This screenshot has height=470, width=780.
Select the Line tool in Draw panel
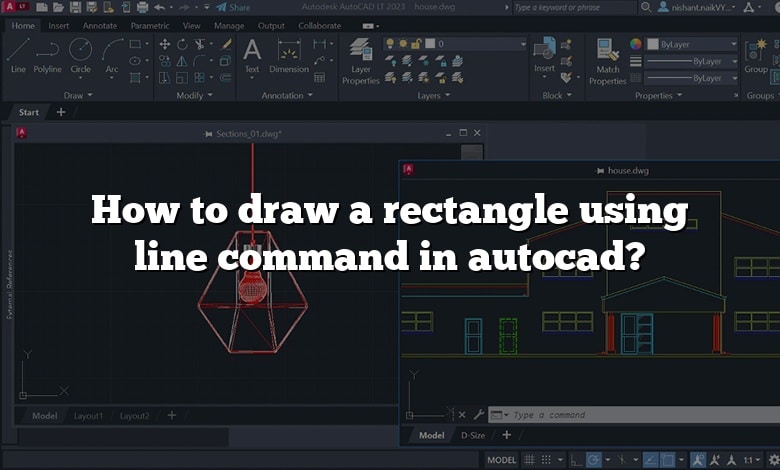pos(18,55)
